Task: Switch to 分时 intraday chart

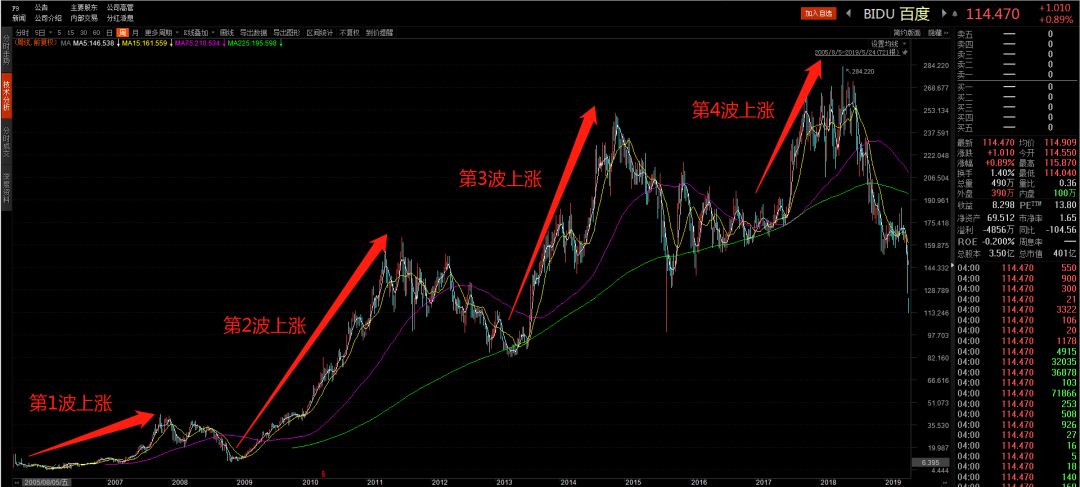Action: 23,32
